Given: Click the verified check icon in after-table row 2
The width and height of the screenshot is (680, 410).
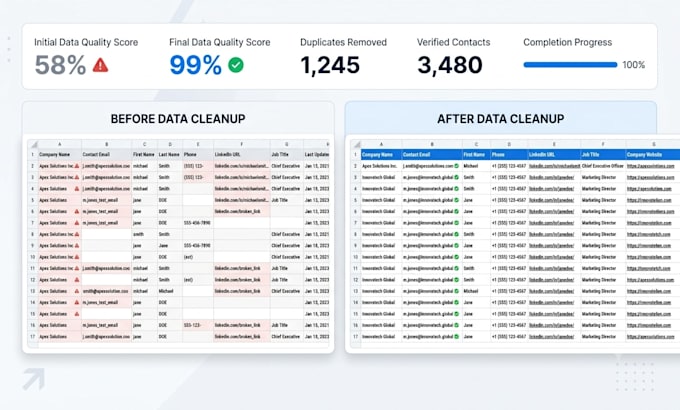Looking at the screenshot, I should [x=457, y=166].
